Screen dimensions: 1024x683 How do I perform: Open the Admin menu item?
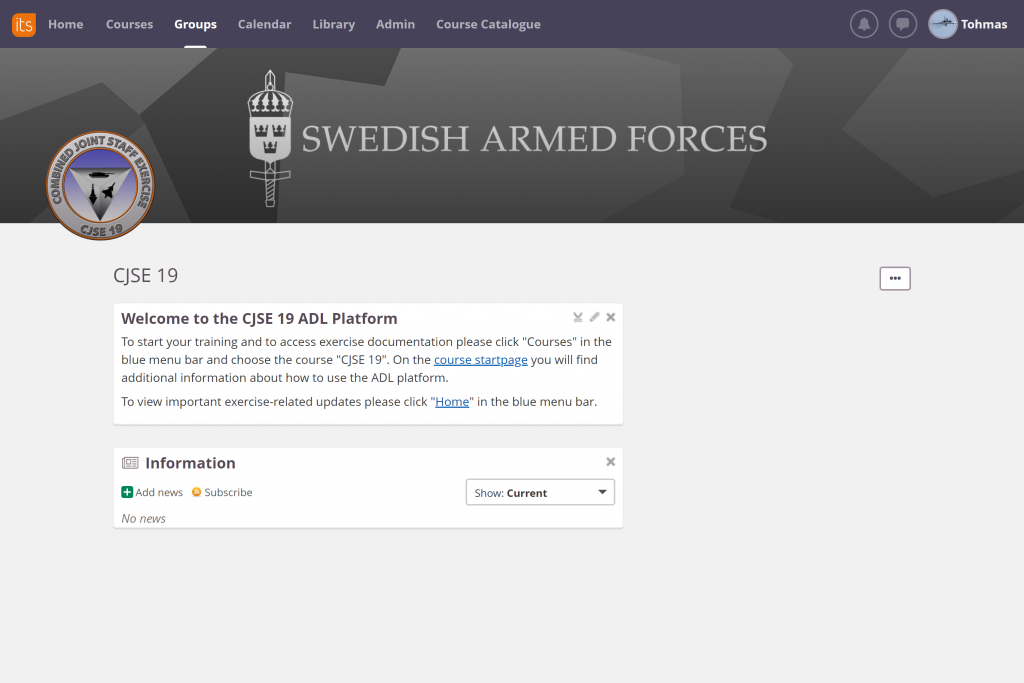pos(395,24)
